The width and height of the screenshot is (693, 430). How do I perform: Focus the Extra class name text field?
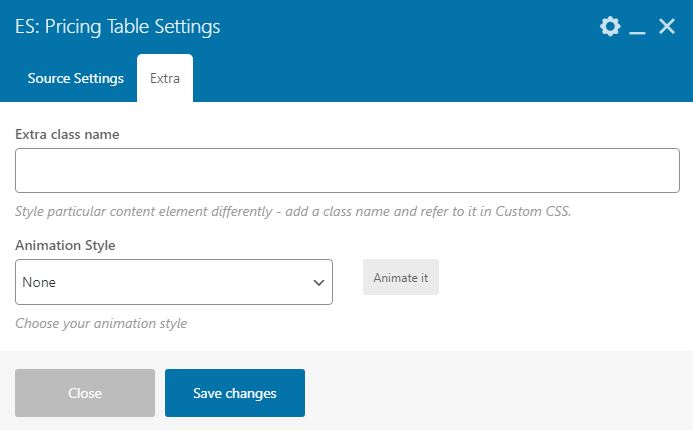347,171
